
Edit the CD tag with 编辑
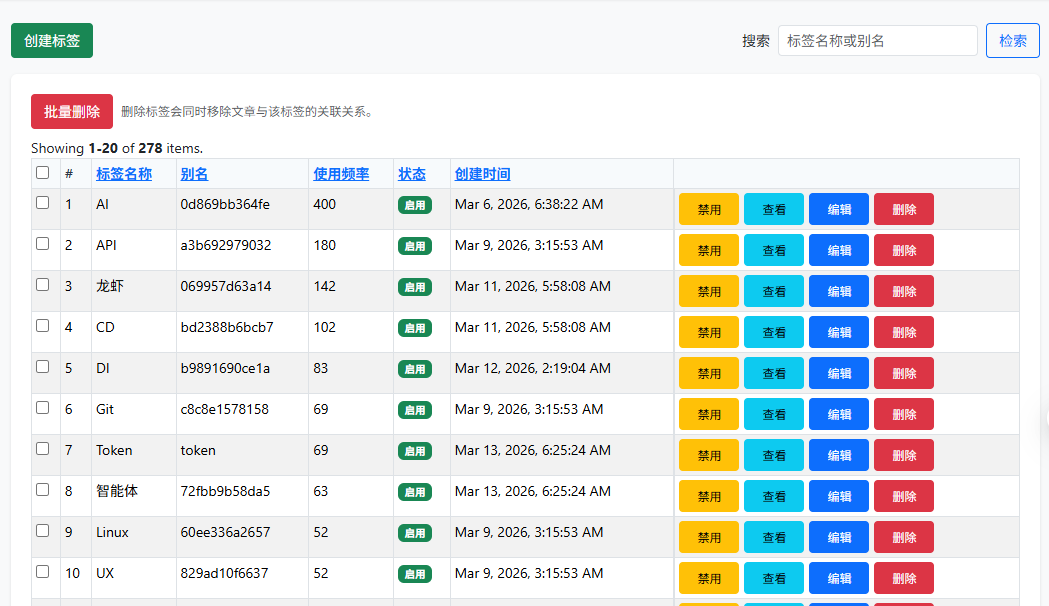point(839,332)
